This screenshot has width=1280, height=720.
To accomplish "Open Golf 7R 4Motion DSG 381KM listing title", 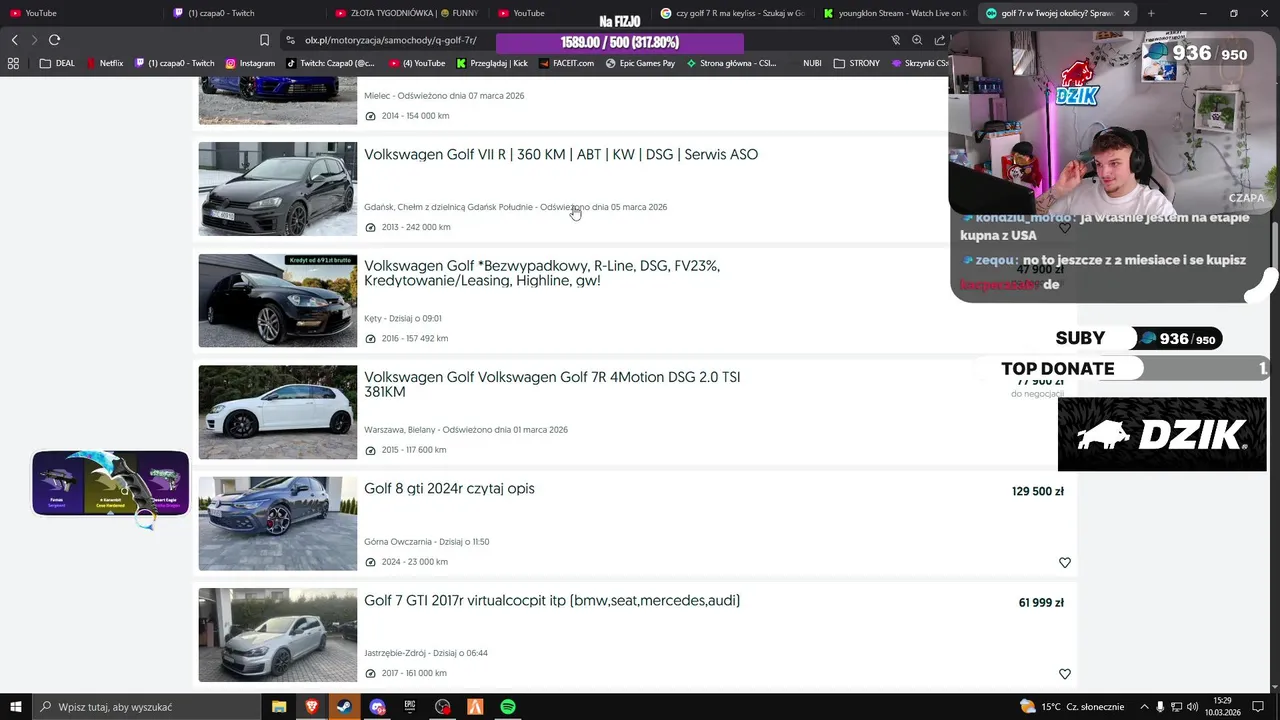I will coord(552,385).
